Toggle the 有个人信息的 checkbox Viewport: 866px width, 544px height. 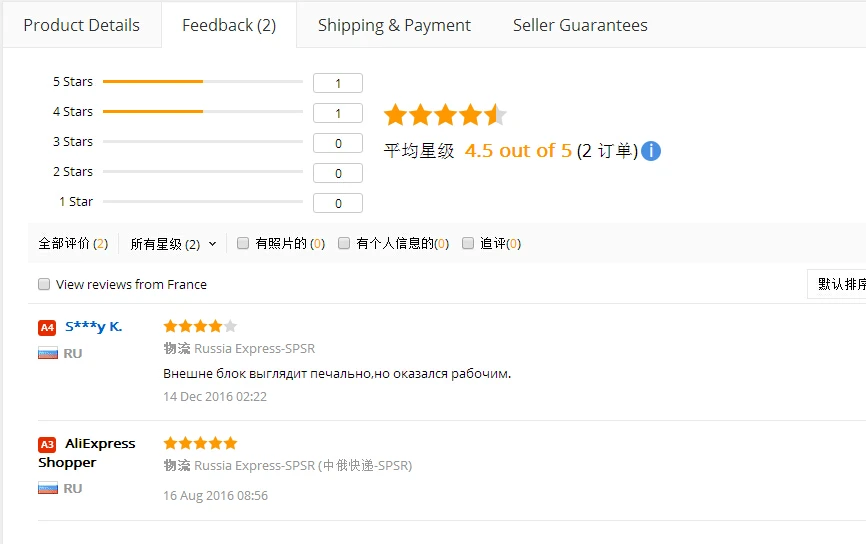344,243
